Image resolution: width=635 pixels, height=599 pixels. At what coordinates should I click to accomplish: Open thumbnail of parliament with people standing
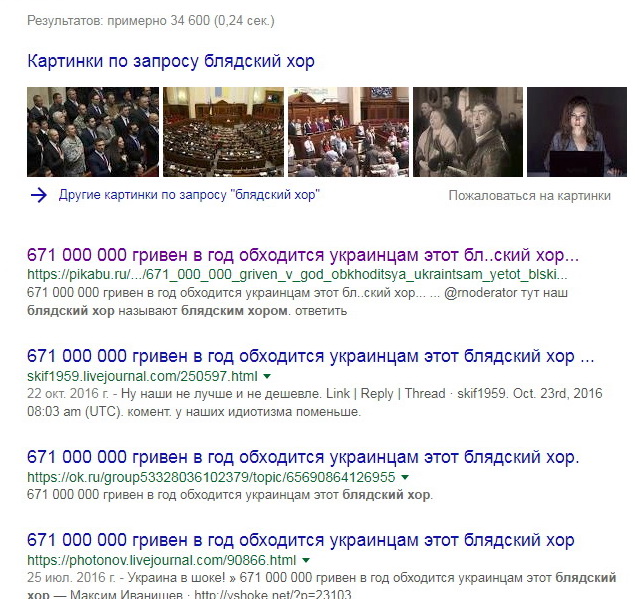click(x=348, y=132)
